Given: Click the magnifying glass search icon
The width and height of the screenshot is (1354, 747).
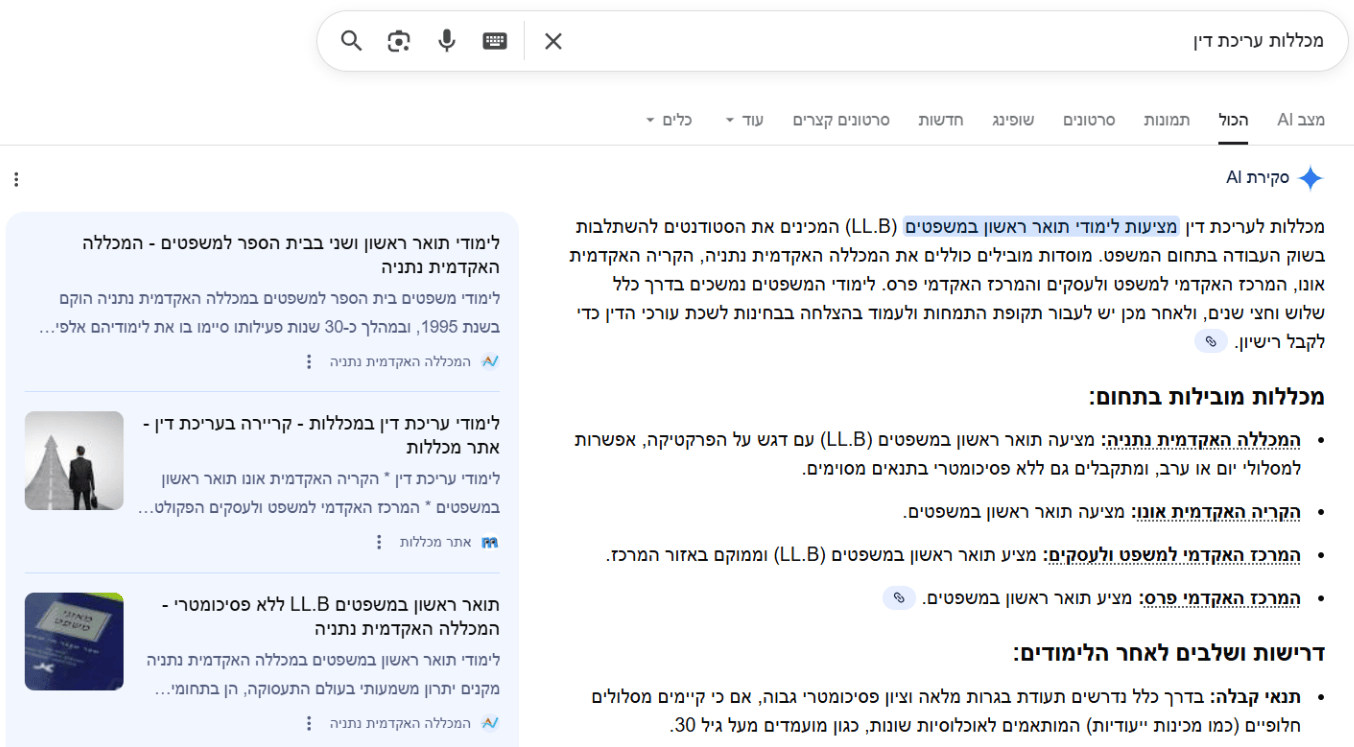Looking at the screenshot, I should [x=351, y=41].
